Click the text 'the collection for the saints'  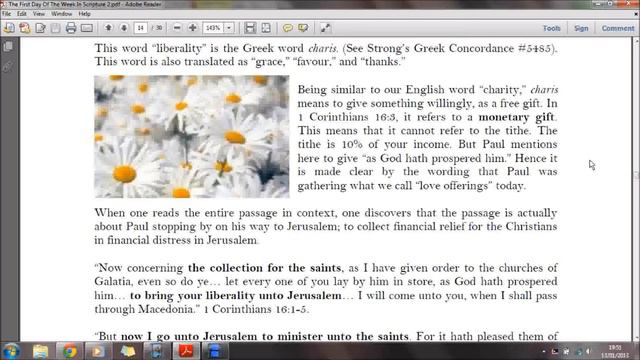(264, 268)
